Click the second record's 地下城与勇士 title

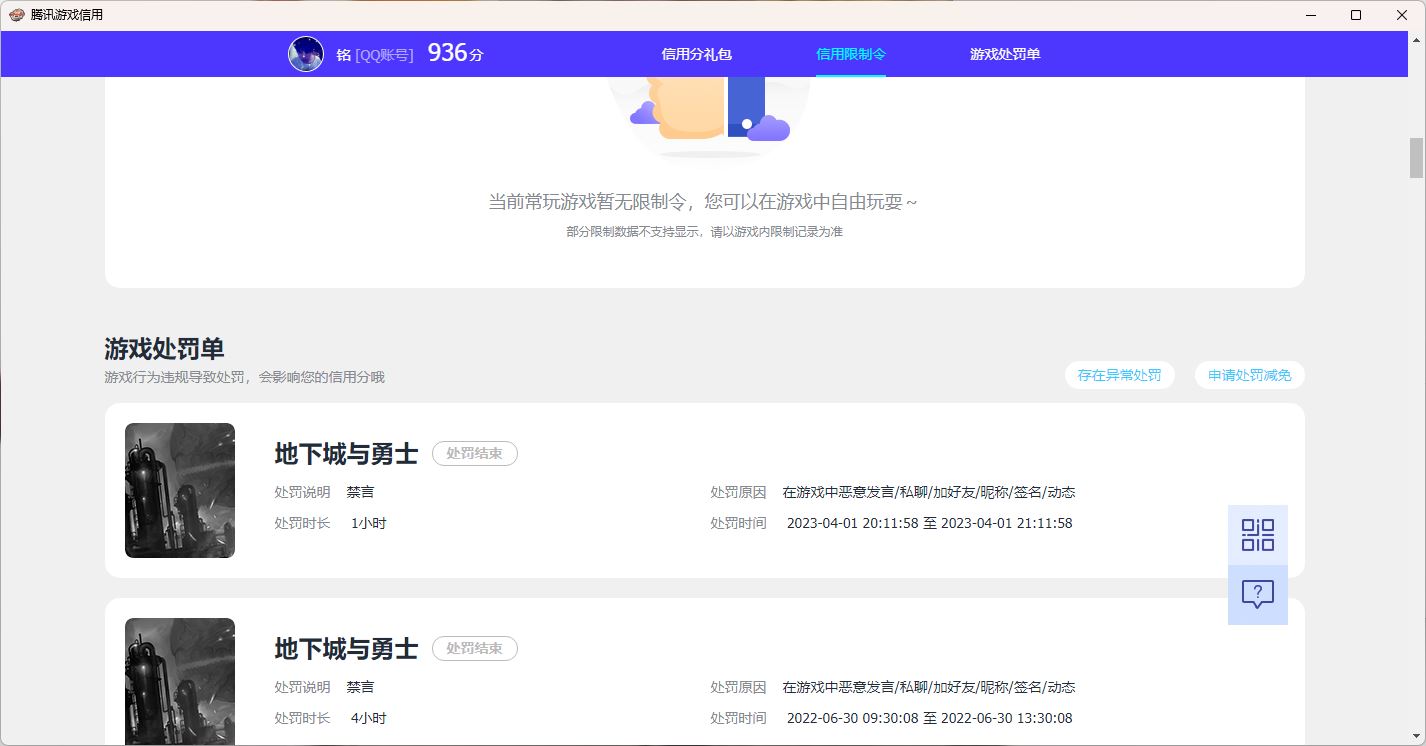(346, 649)
